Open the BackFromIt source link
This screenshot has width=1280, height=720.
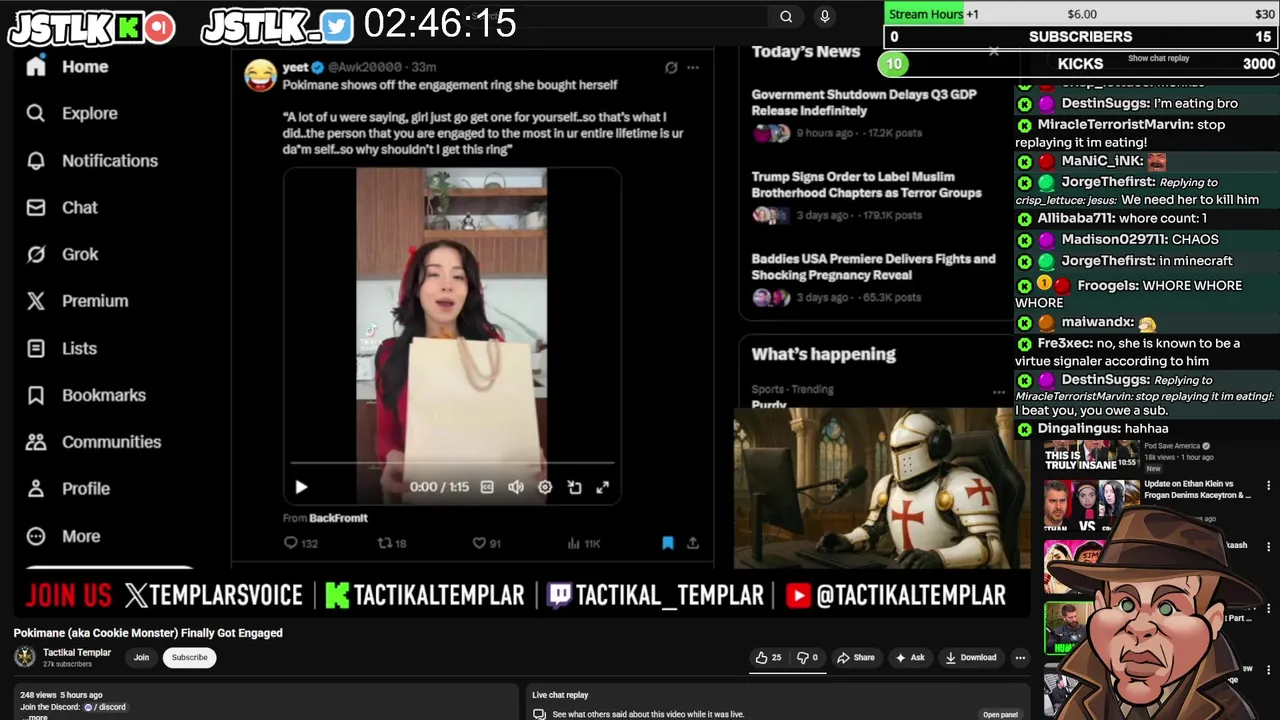pos(338,518)
